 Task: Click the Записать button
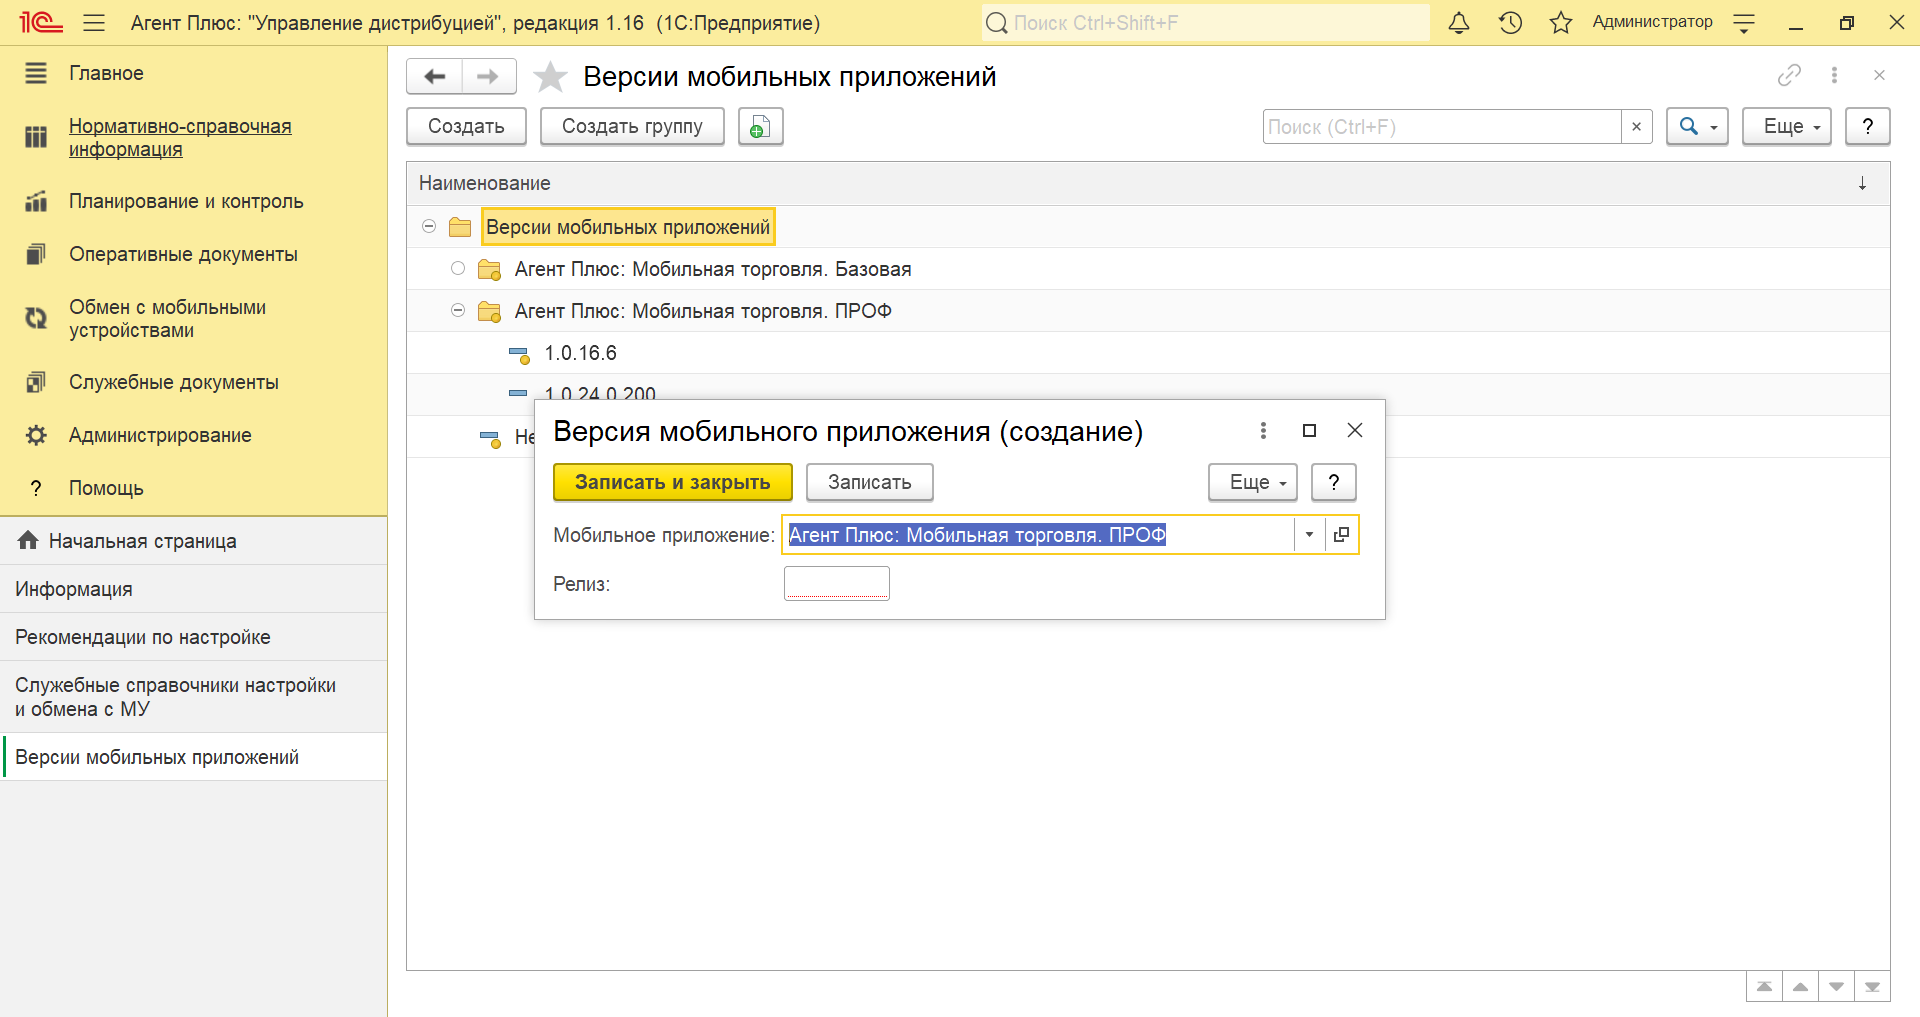870,482
